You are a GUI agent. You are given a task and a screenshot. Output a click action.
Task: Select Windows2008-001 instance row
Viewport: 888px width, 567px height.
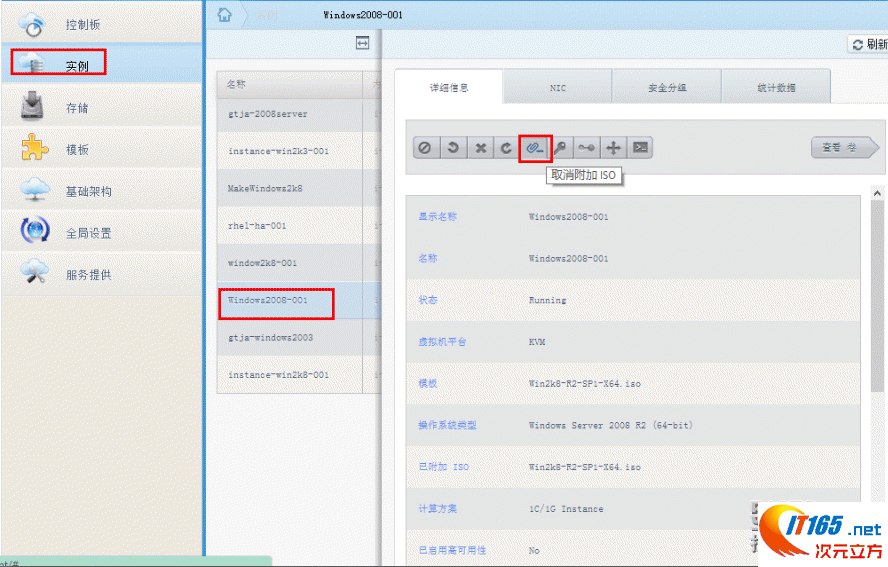point(299,300)
